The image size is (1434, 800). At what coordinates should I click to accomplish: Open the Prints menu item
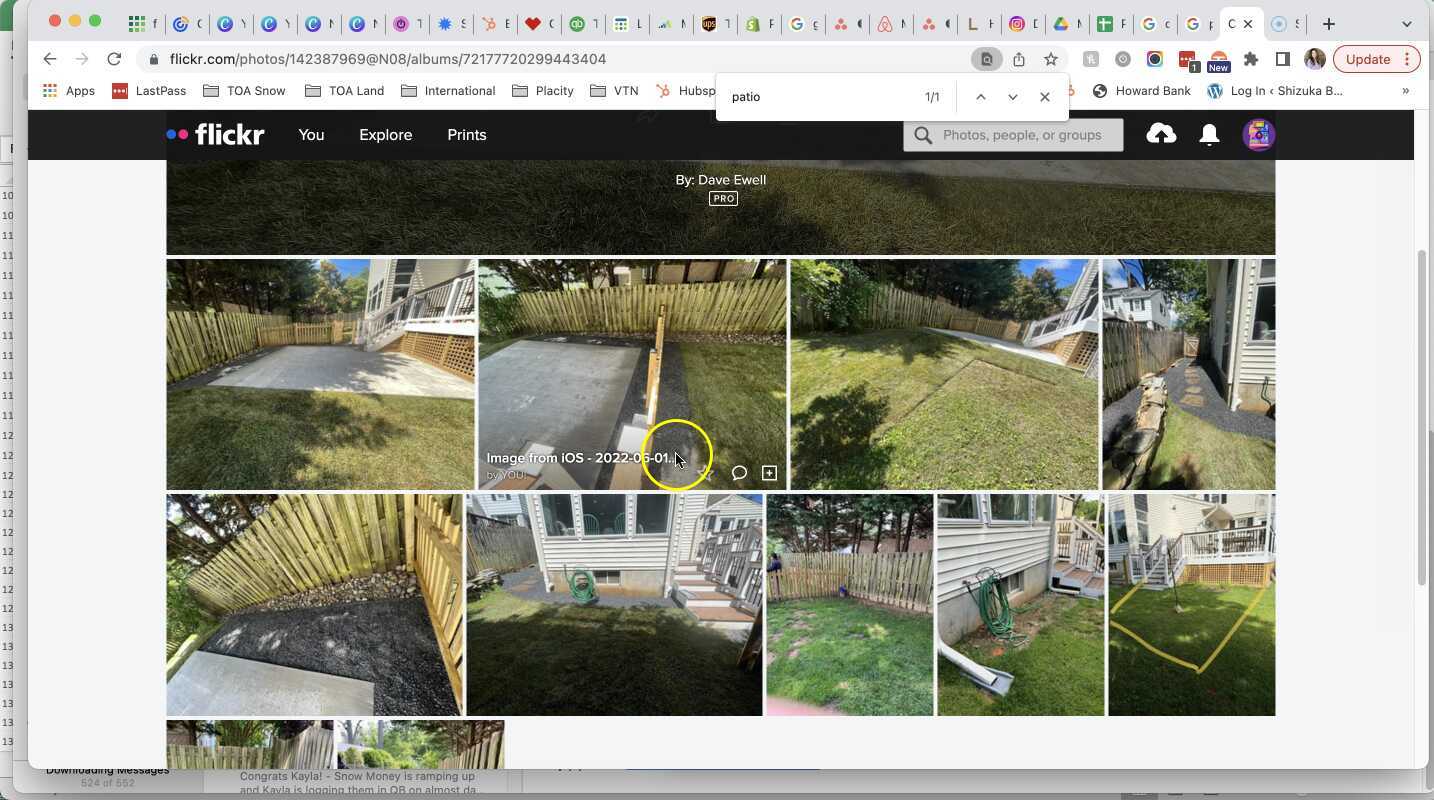tap(466, 135)
